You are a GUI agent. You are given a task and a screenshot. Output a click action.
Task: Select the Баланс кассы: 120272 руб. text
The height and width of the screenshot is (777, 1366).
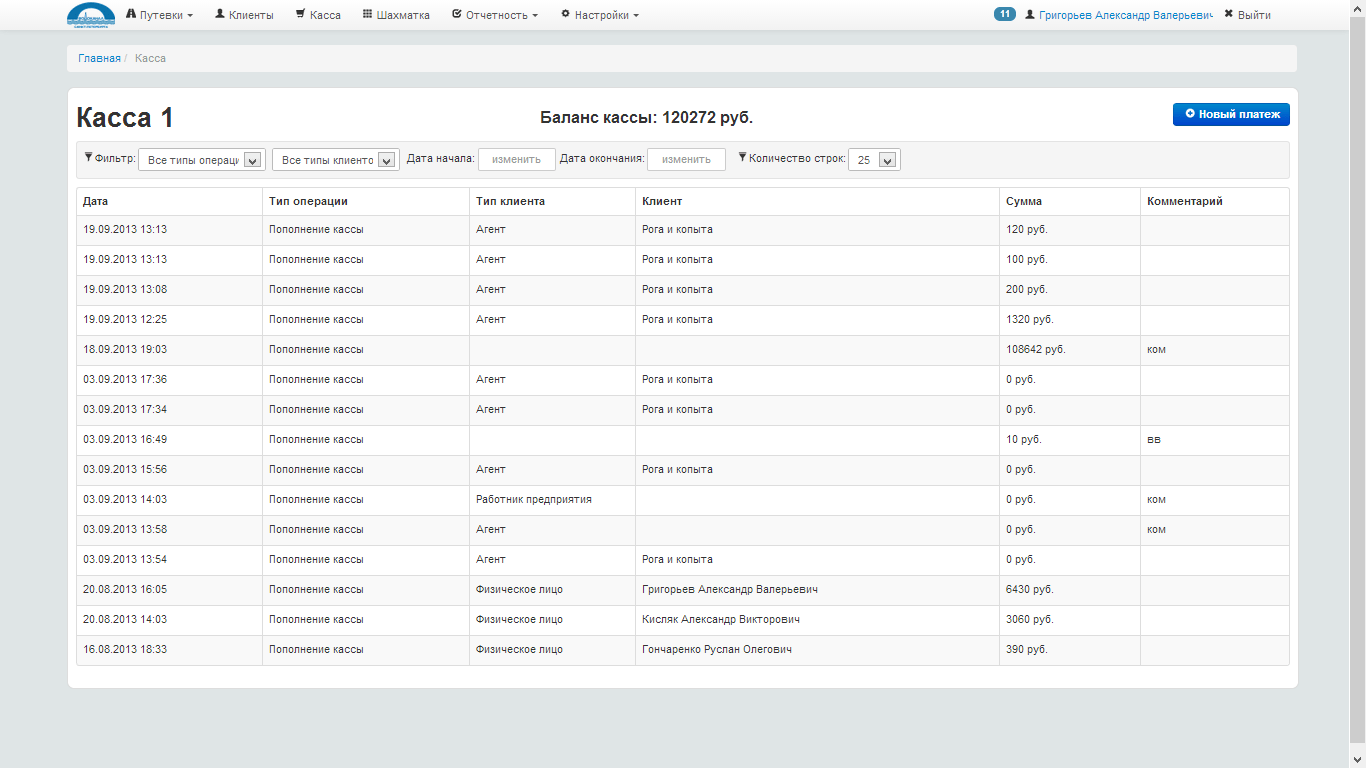pyautogui.click(x=646, y=118)
